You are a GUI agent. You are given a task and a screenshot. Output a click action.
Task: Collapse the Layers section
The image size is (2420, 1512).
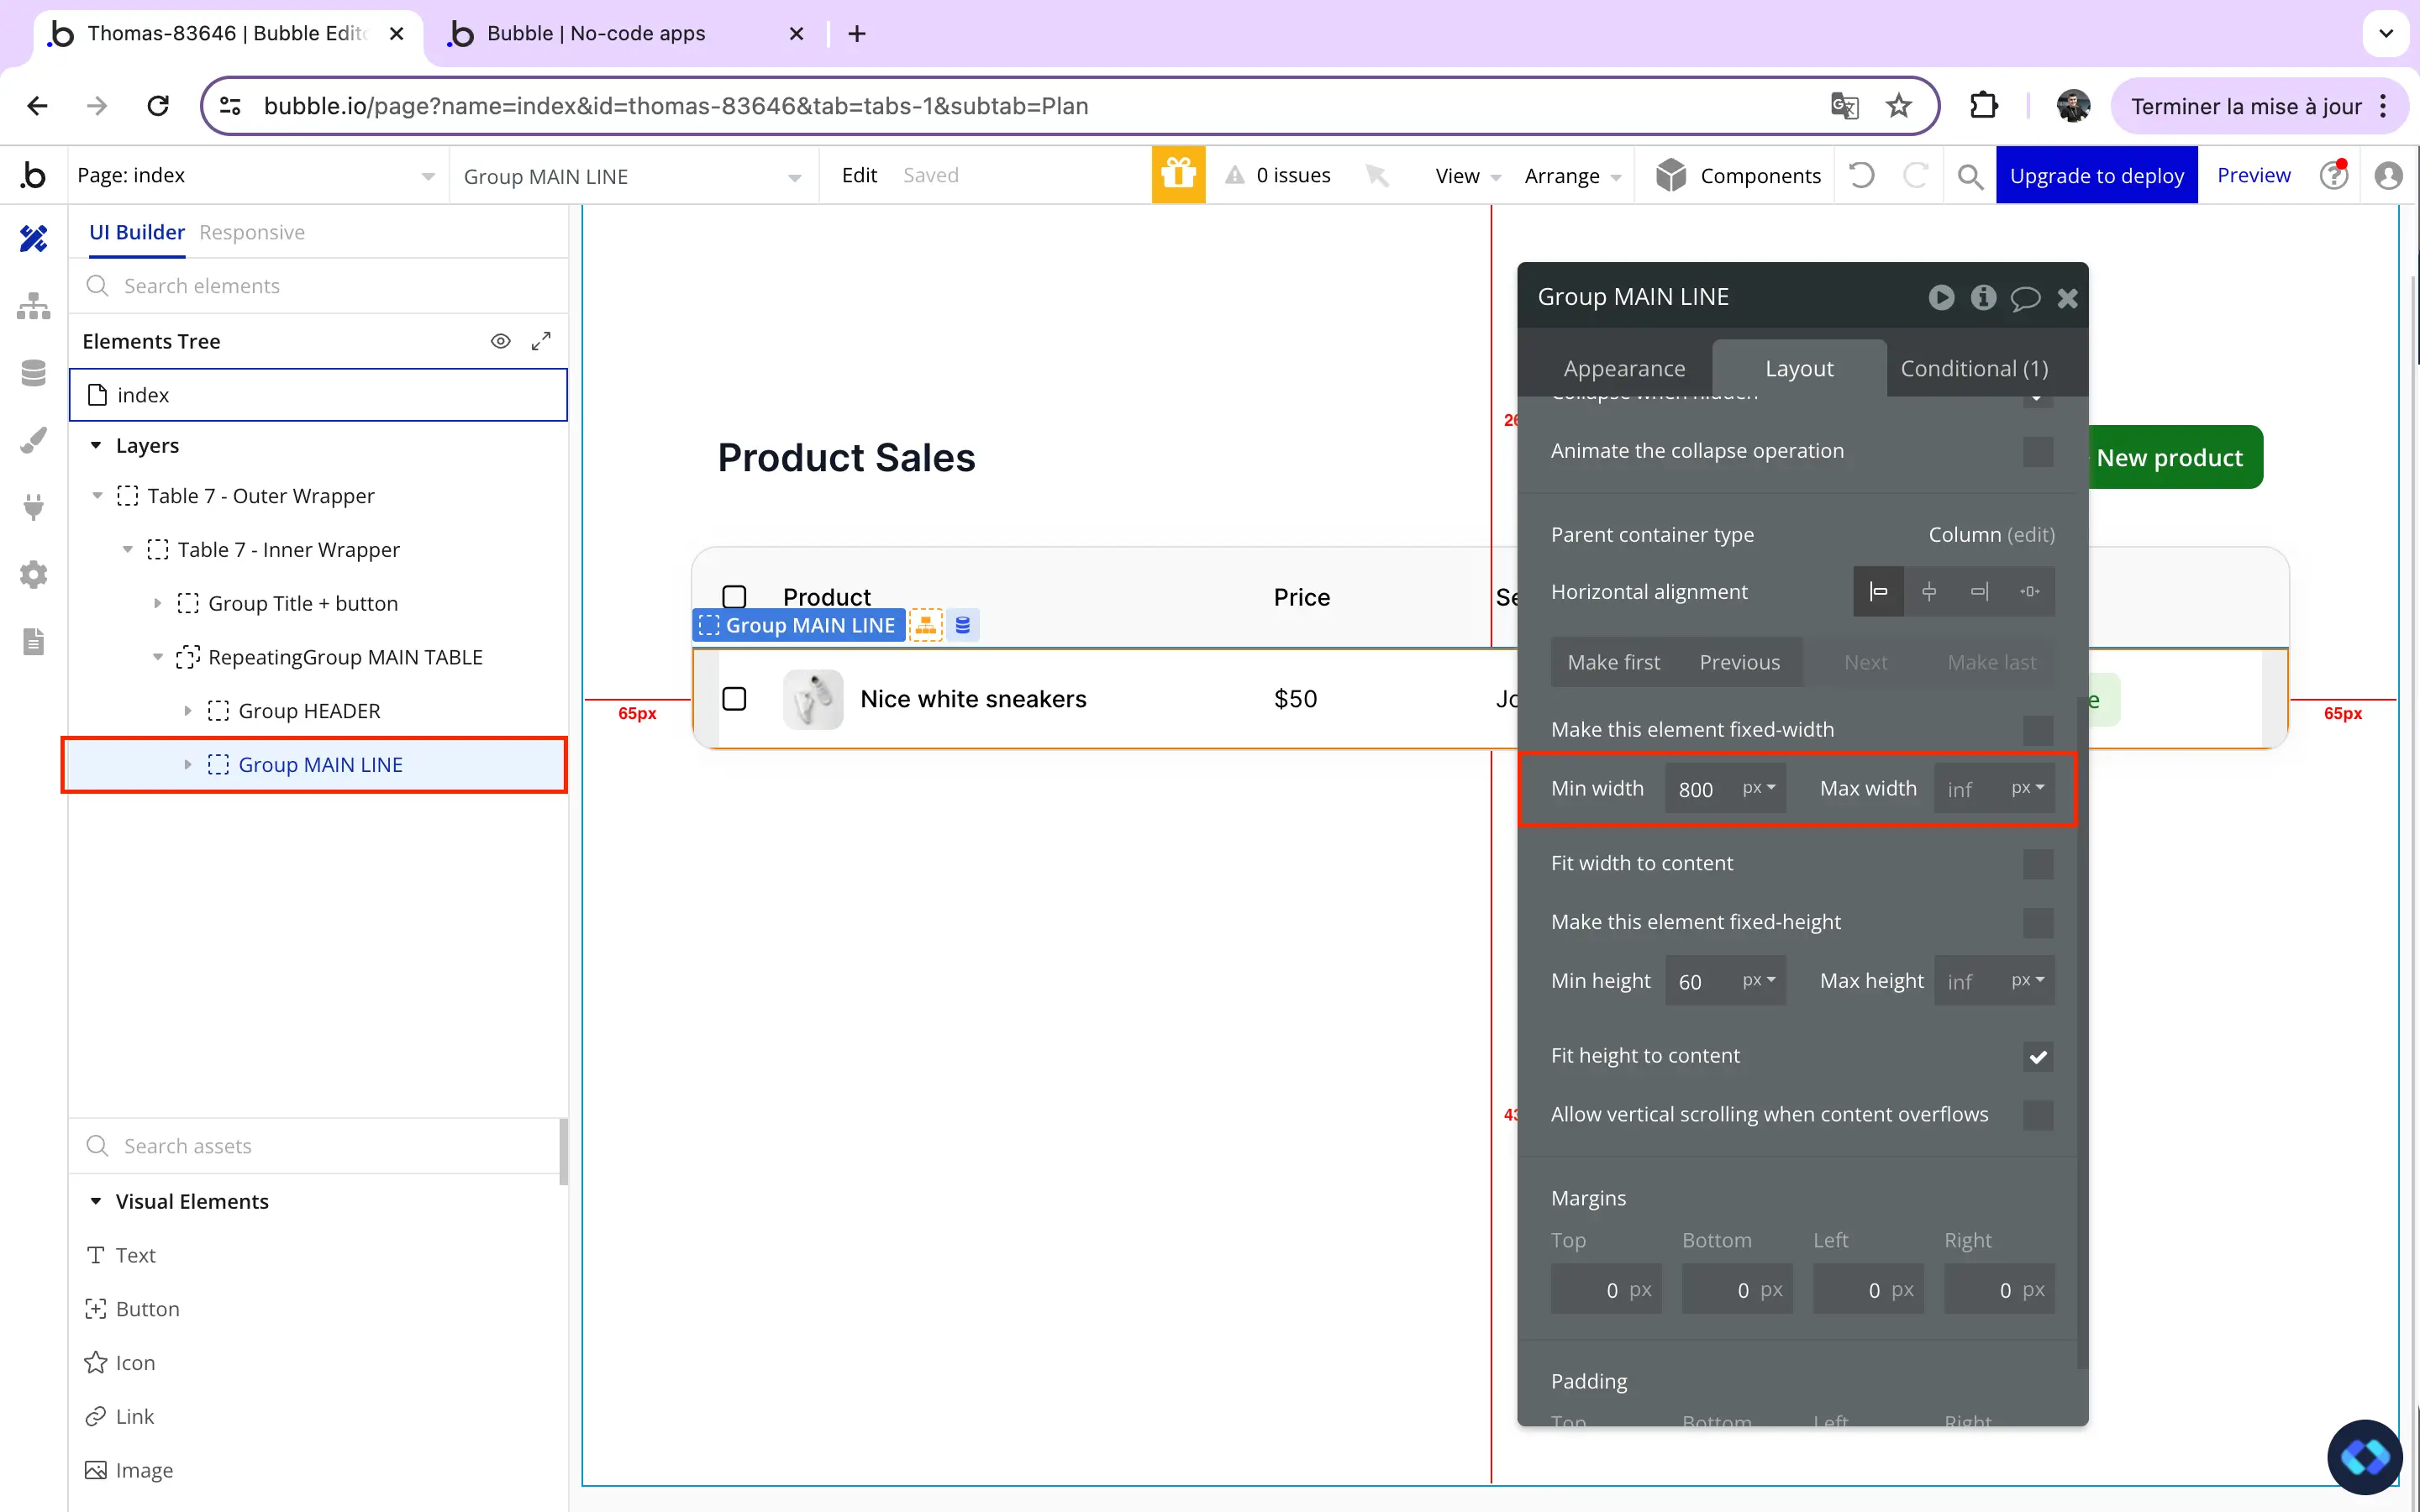96,445
